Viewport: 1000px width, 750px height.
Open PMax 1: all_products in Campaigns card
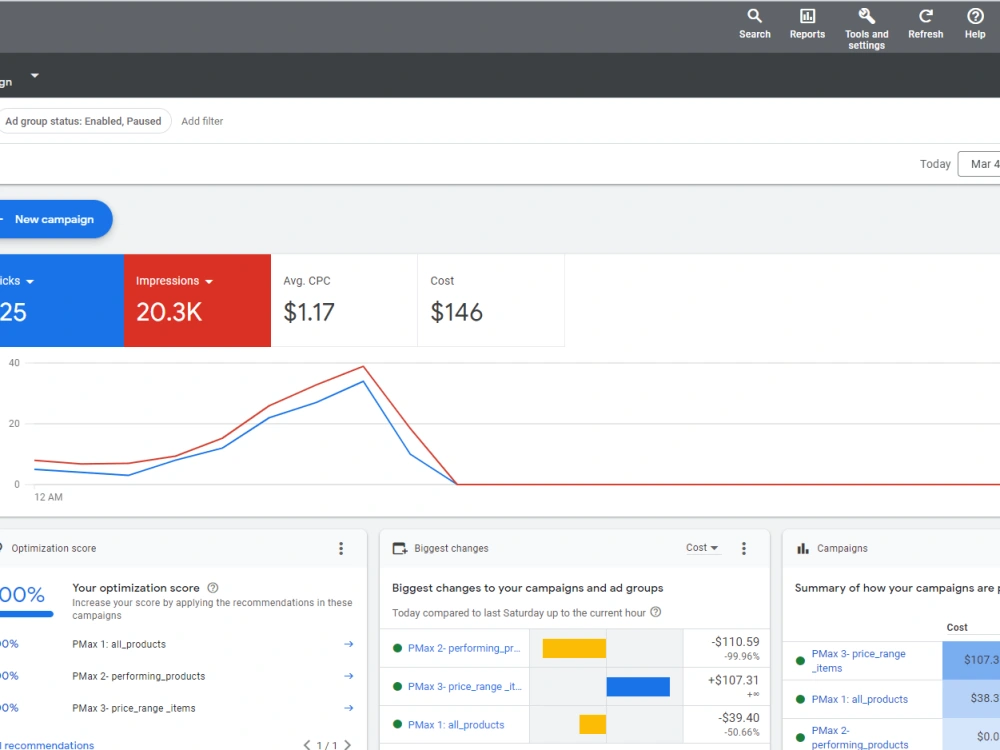(860, 699)
